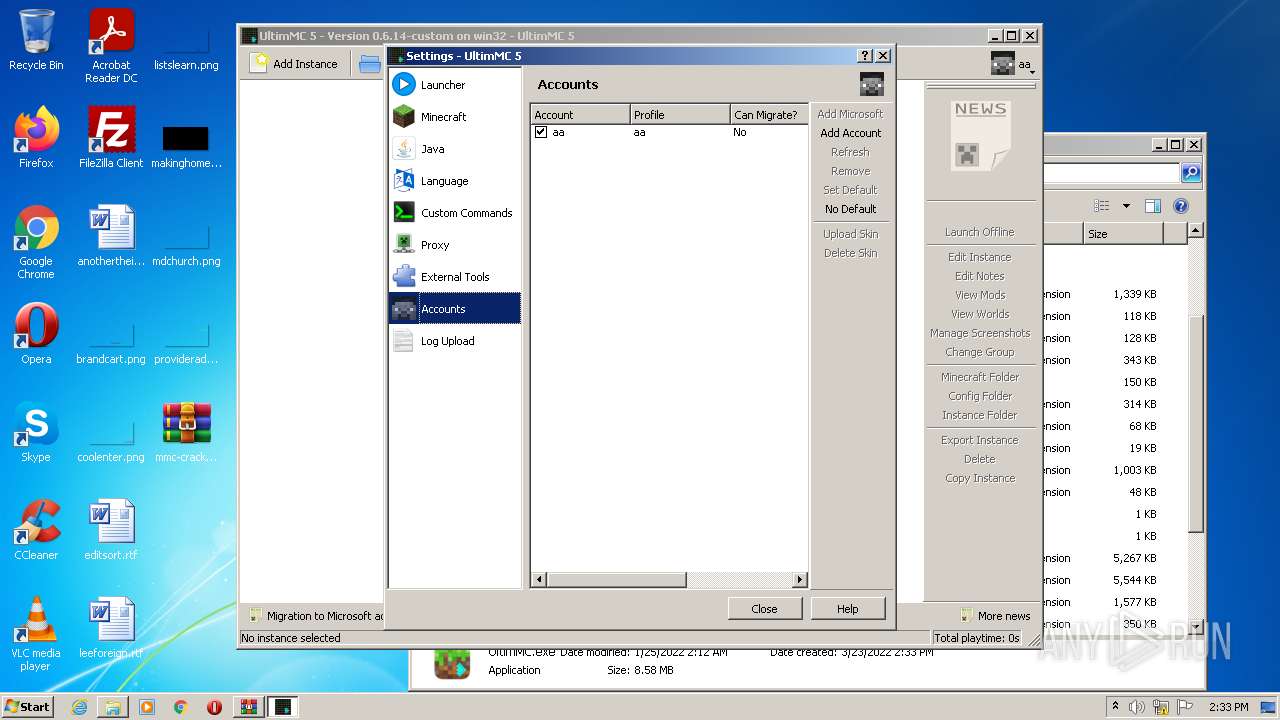Click the Delete Skin button
Screen dimensions: 1280x720
pyautogui.click(x=850, y=253)
